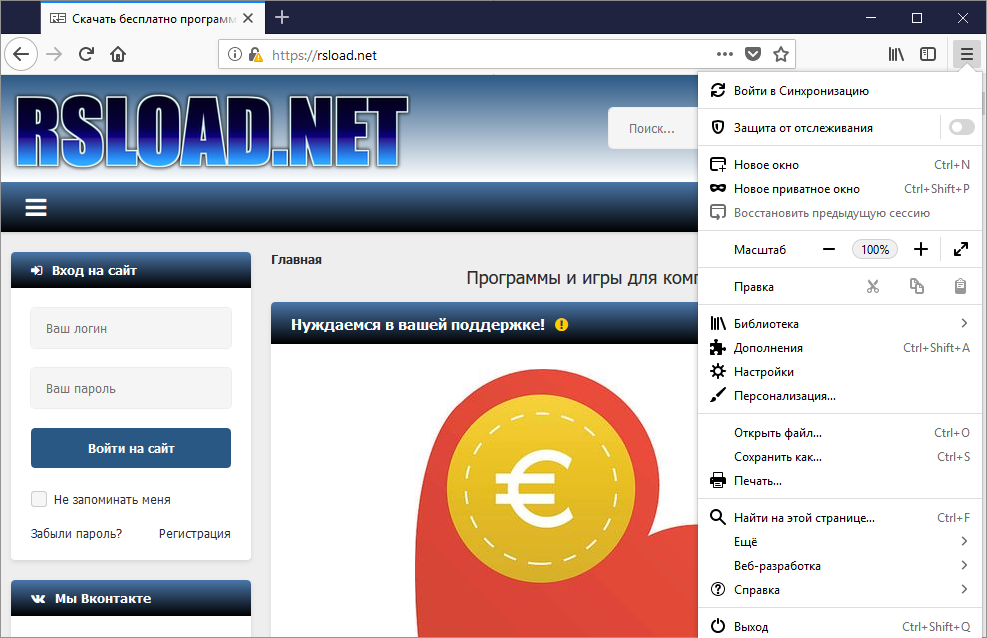Click the address bar URL

click(x=324, y=55)
